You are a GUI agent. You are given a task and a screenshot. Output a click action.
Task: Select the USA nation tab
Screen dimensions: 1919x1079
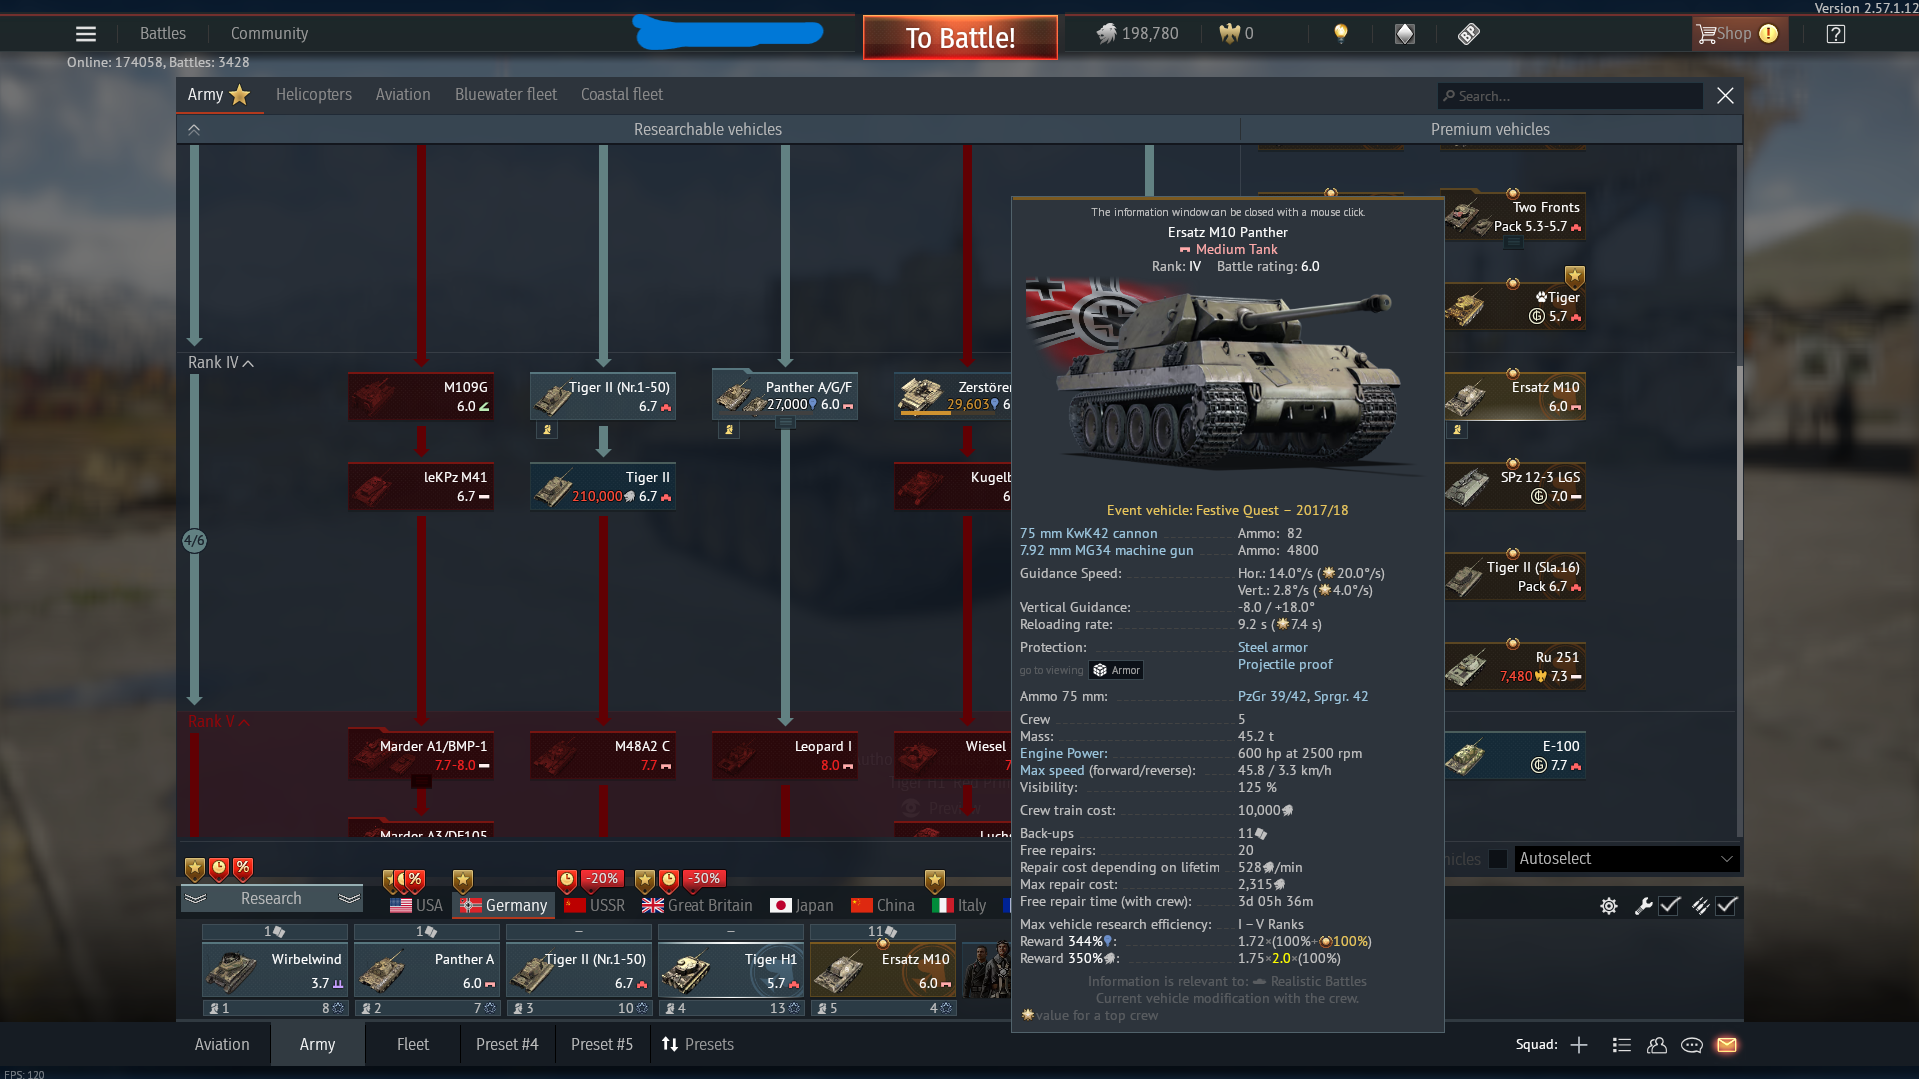(x=416, y=906)
